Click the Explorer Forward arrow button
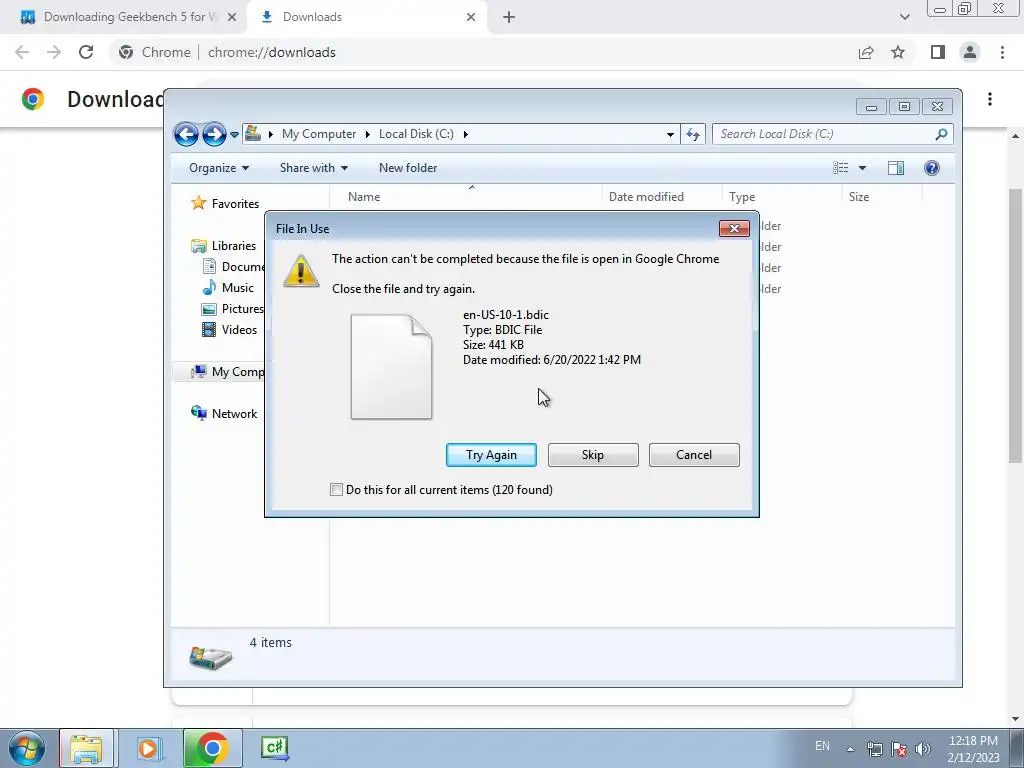 [214, 135]
